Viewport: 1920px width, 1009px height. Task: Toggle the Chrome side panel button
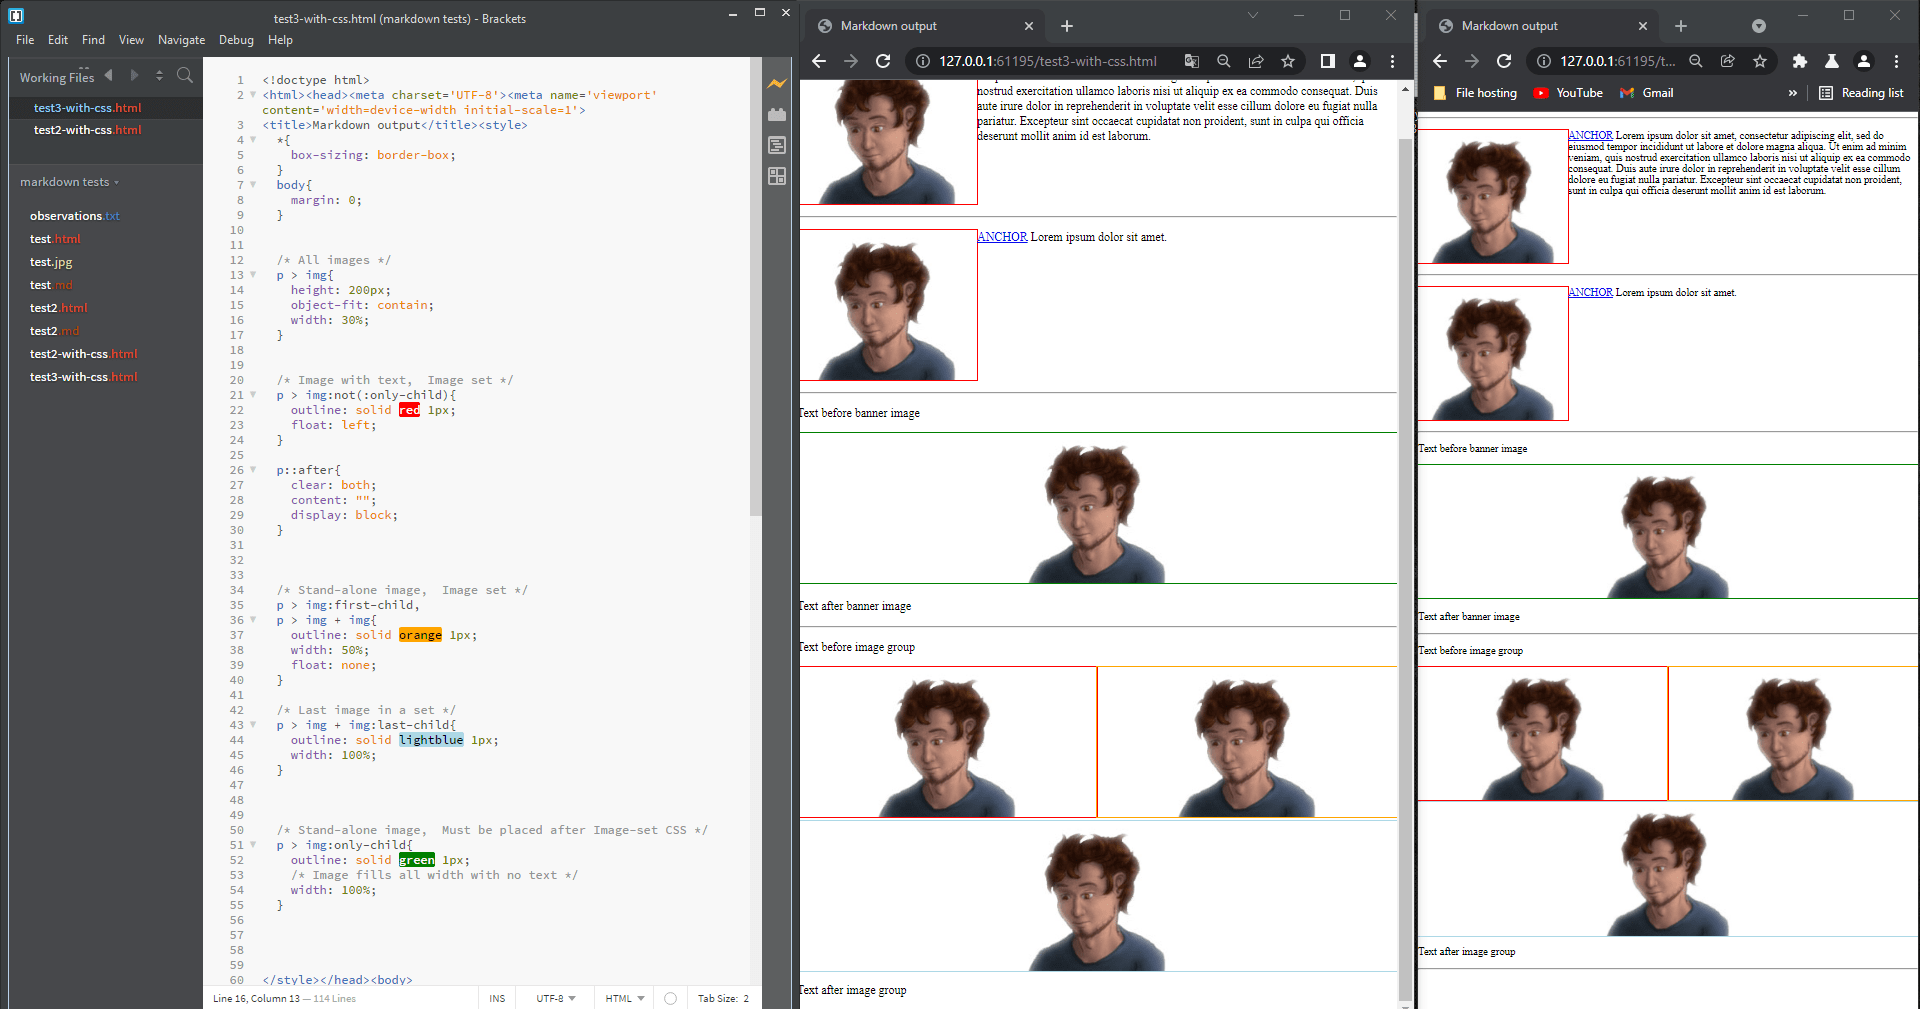[x=1327, y=61]
